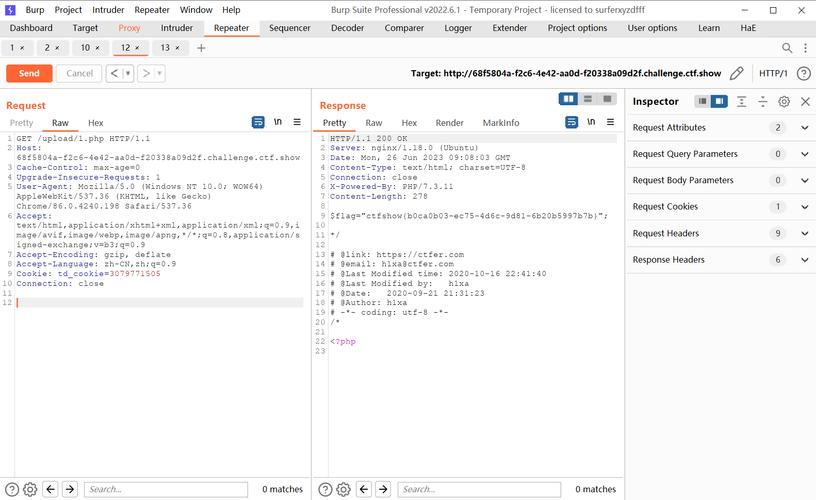Toggle line wrap in Response panel
Image resolution: width=816 pixels, height=500 pixels.
pos(571,122)
